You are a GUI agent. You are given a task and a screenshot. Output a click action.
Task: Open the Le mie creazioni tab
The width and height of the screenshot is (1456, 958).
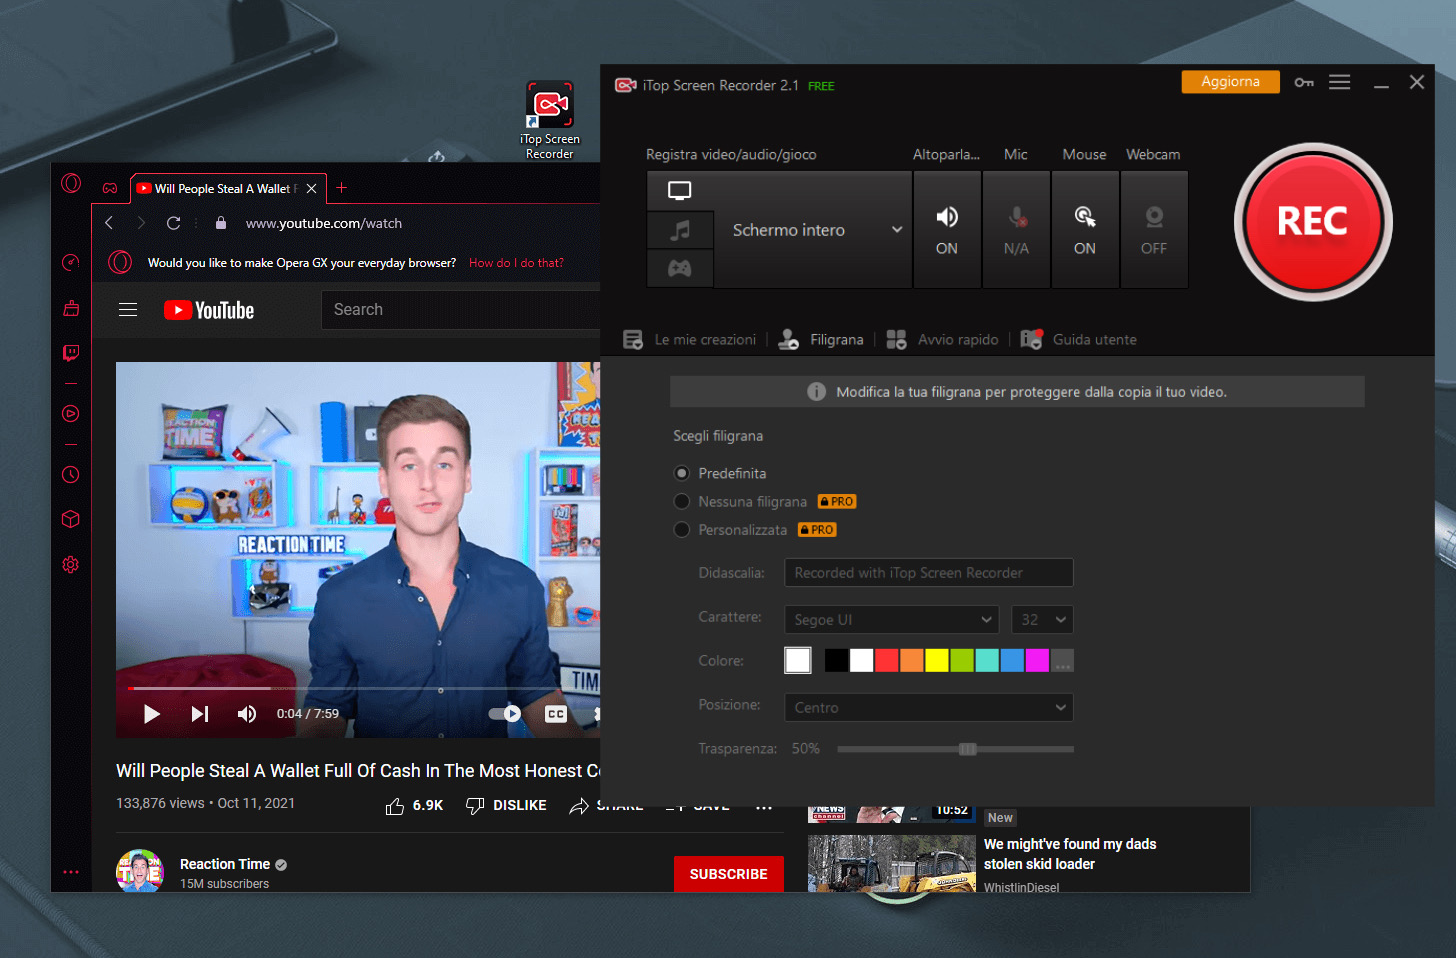(690, 340)
